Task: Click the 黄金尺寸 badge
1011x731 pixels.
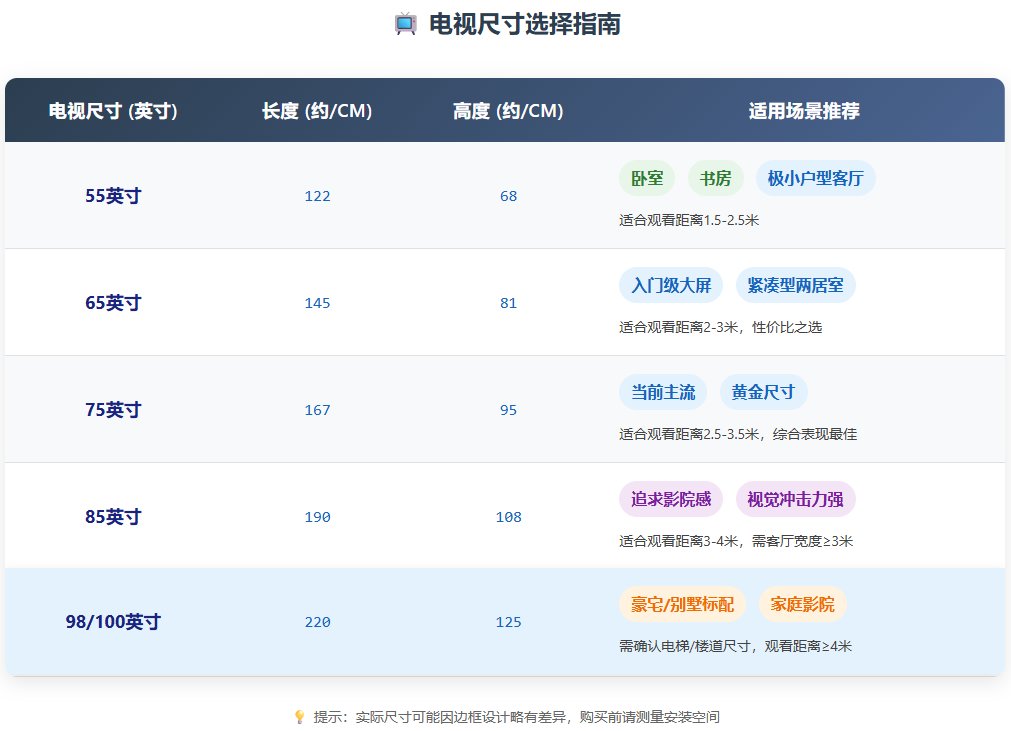Action: click(764, 392)
